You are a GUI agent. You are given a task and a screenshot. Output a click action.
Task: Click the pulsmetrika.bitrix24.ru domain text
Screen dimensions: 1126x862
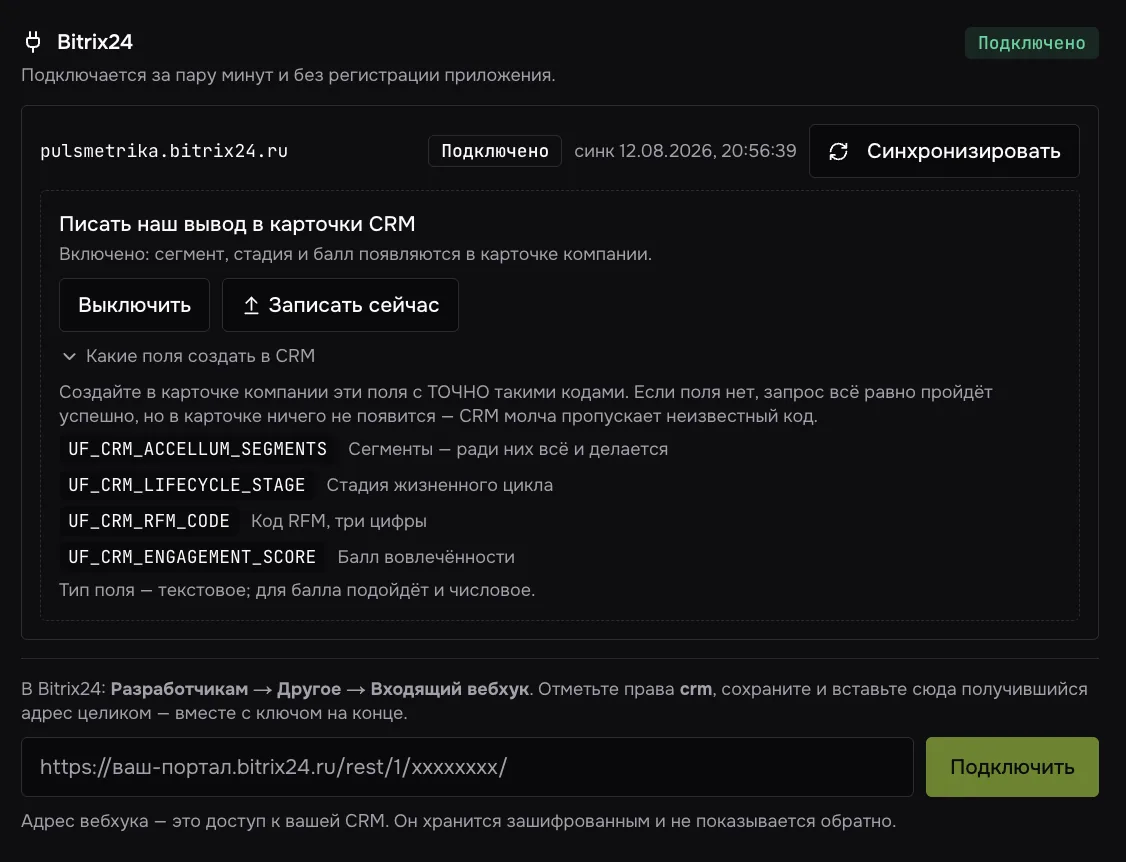click(164, 151)
